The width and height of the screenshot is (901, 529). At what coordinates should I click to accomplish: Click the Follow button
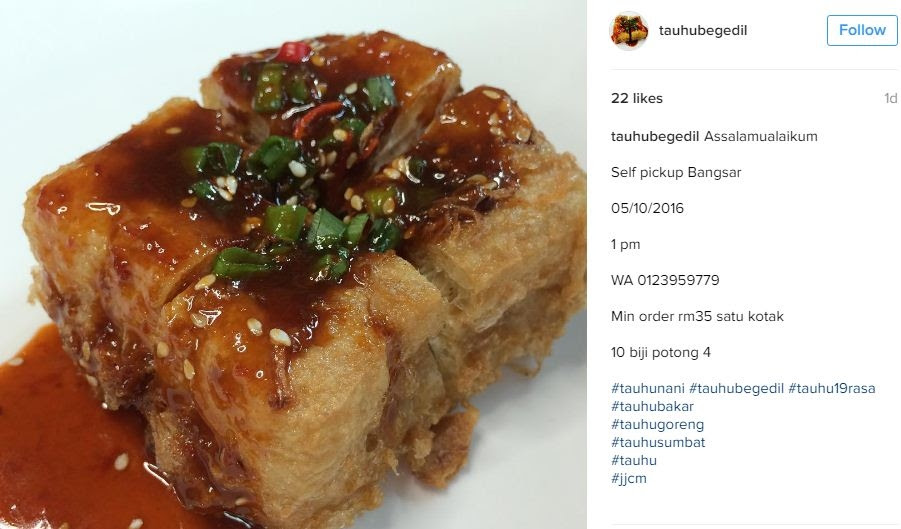click(862, 30)
